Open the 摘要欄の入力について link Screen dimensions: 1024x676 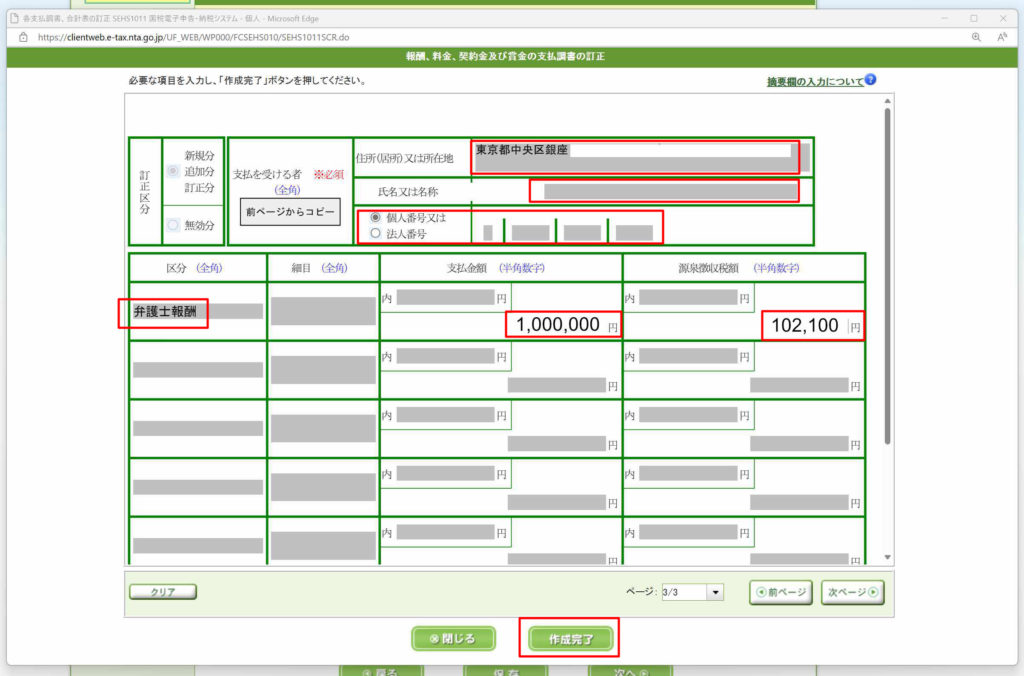pyautogui.click(x=813, y=82)
